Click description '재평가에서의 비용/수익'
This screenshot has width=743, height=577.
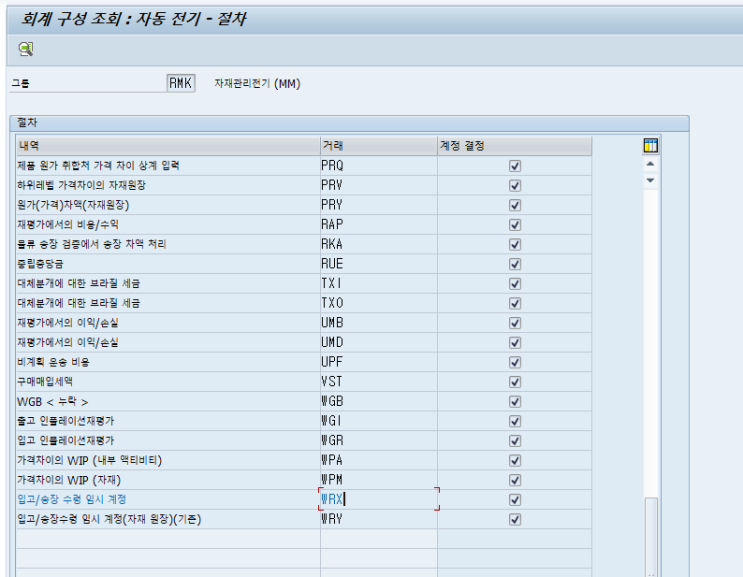(x=68, y=225)
